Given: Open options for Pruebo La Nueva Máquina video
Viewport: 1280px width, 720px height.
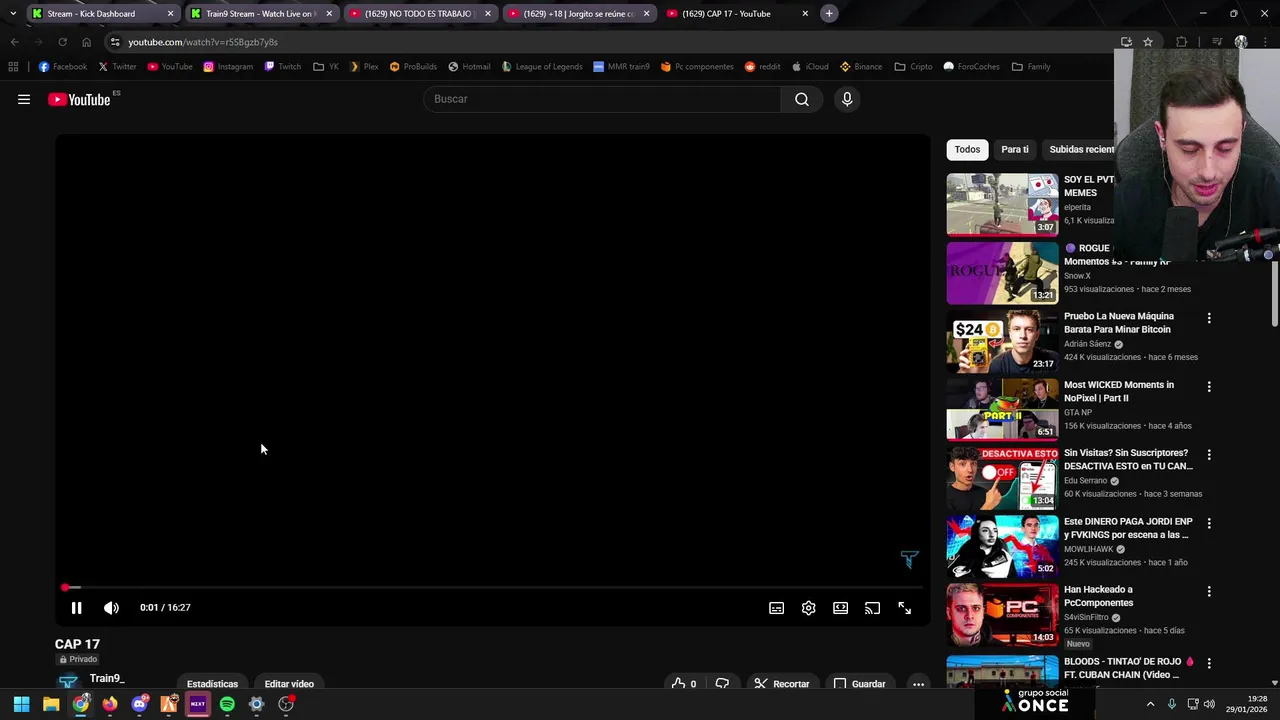Looking at the screenshot, I should tap(1209, 318).
